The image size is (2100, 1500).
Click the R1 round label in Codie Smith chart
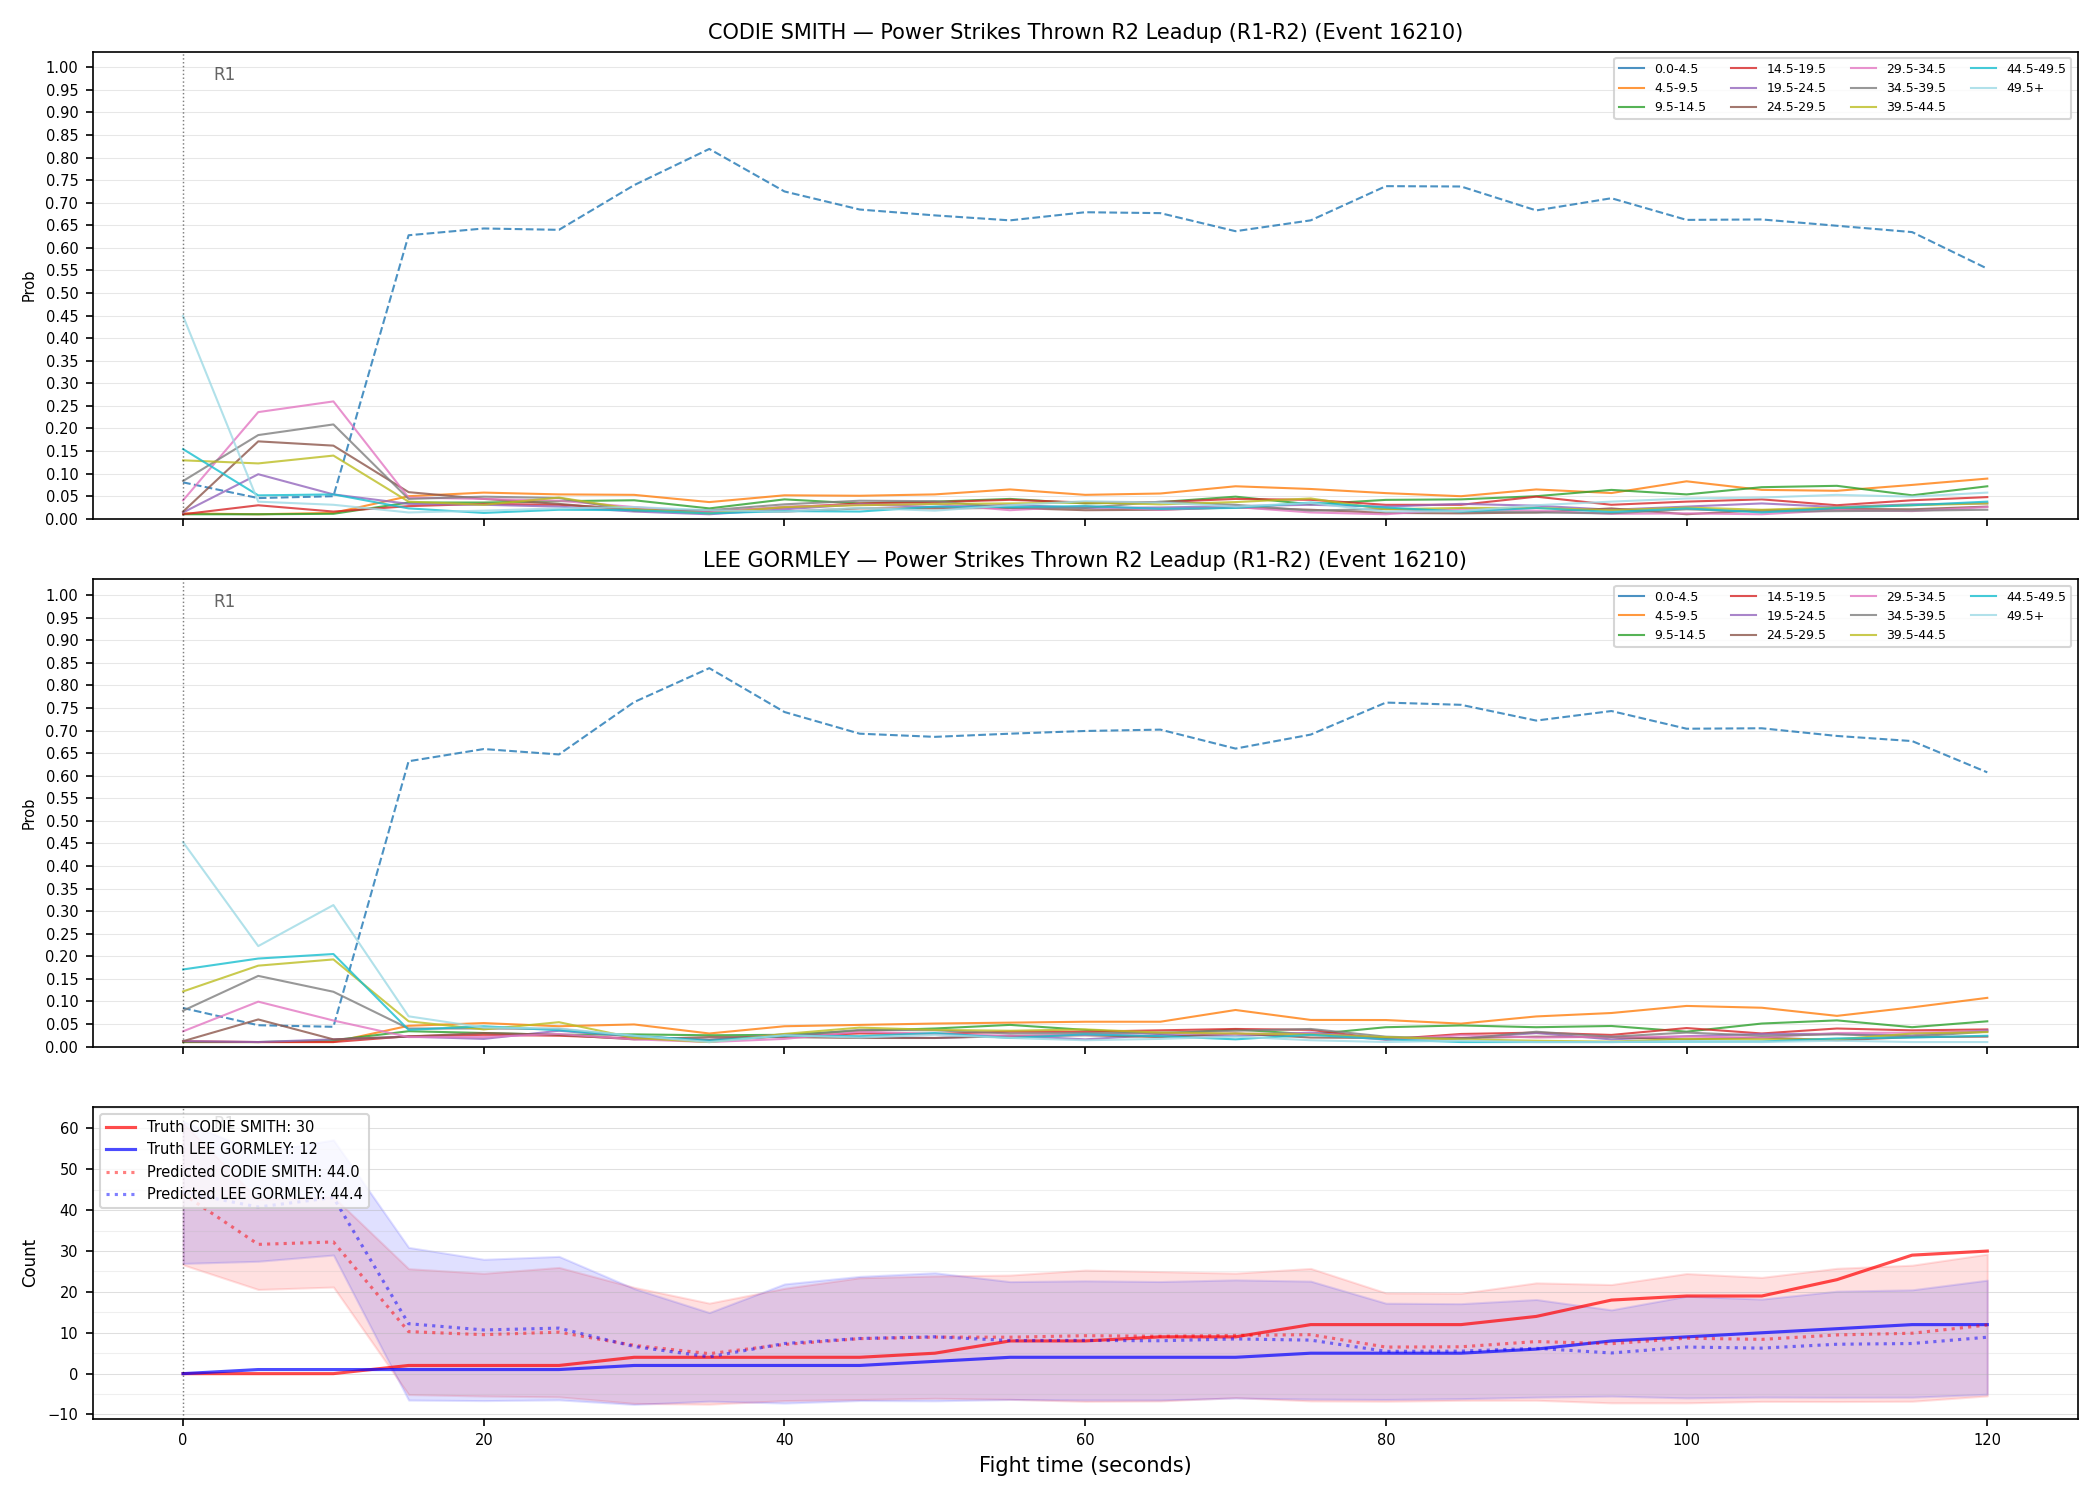tap(224, 75)
